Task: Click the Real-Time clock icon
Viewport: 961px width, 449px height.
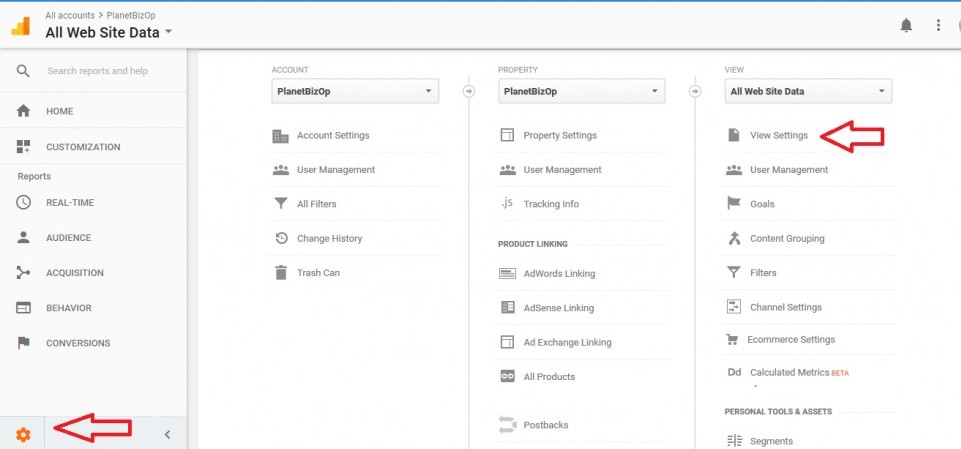Action: tap(23, 203)
